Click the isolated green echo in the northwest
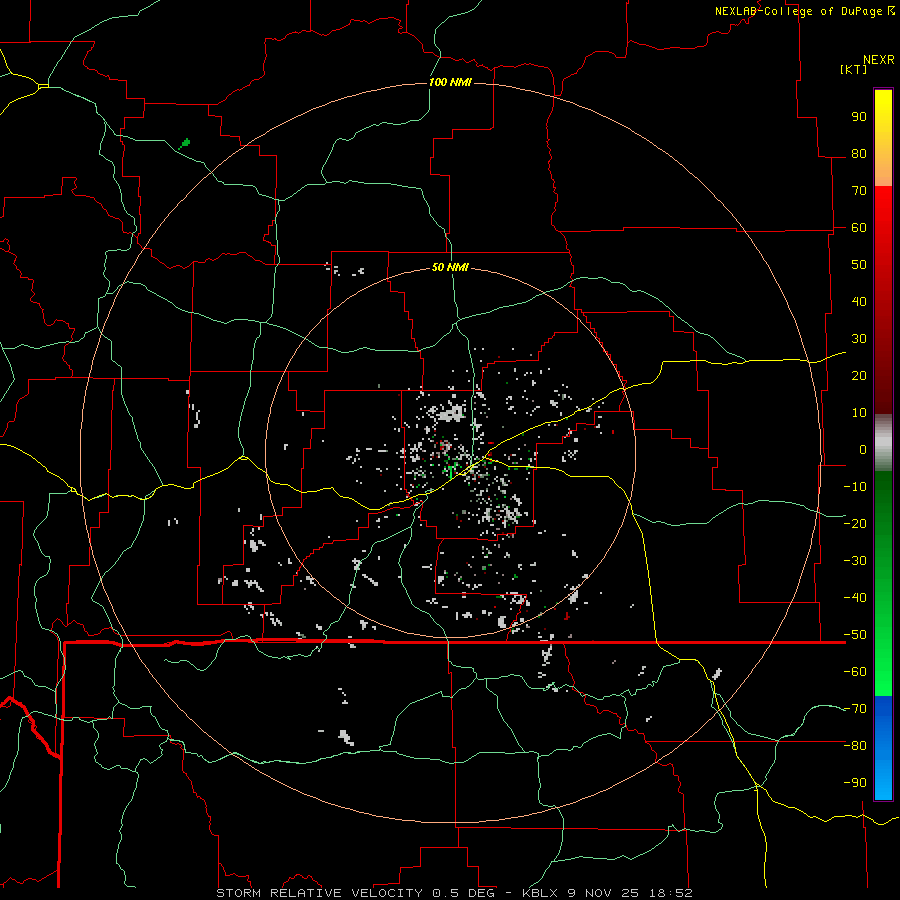The height and width of the screenshot is (900, 900). [184, 143]
